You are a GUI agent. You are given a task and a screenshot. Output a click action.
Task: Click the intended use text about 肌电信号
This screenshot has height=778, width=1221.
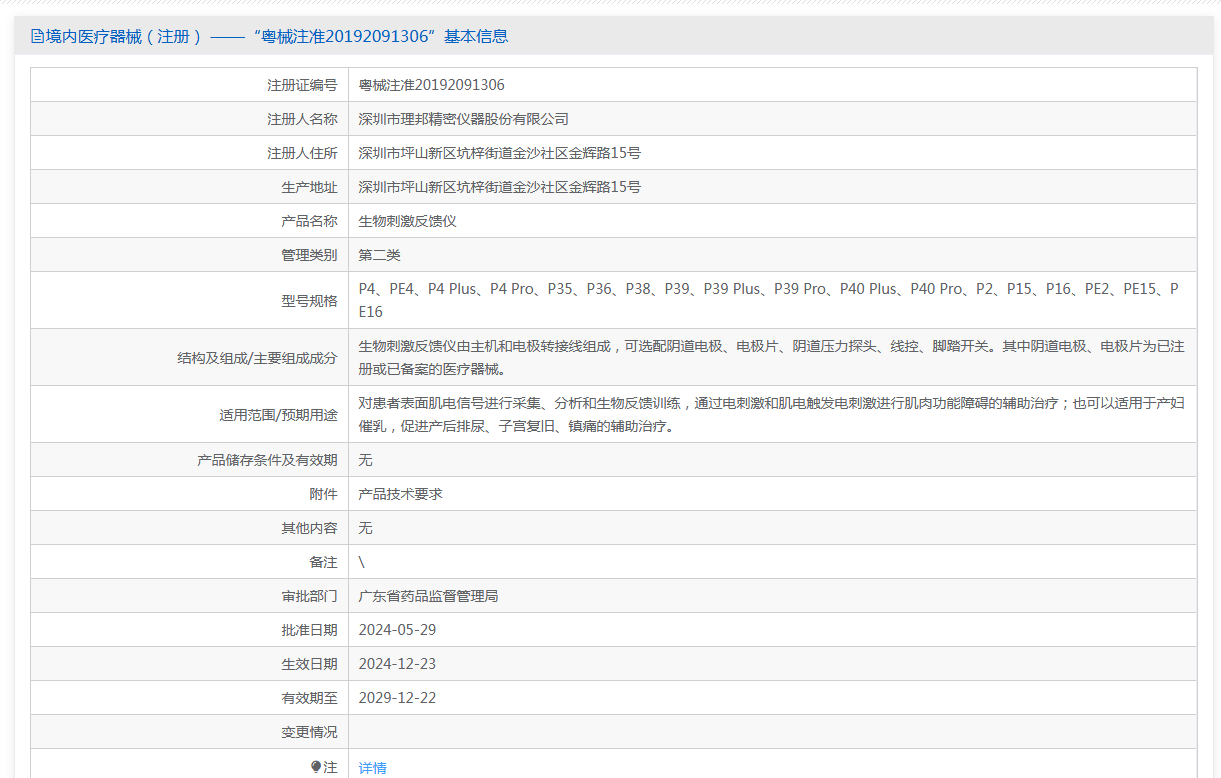pos(771,414)
